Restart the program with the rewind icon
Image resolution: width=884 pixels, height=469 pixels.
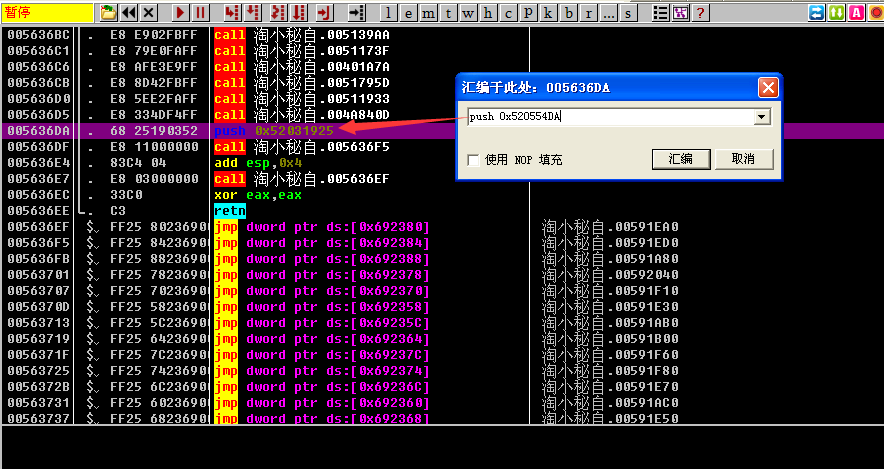(x=129, y=12)
